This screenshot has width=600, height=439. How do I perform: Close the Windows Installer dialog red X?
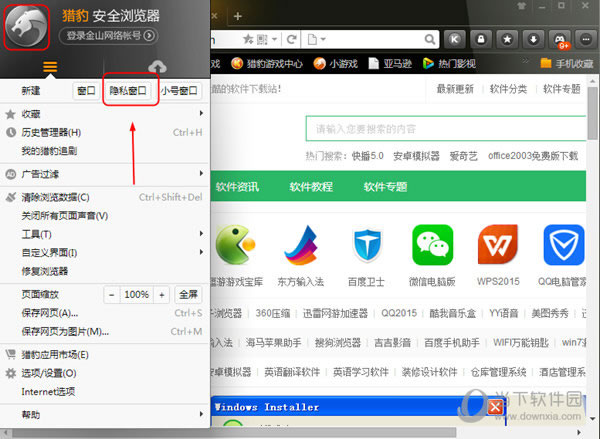[496, 407]
